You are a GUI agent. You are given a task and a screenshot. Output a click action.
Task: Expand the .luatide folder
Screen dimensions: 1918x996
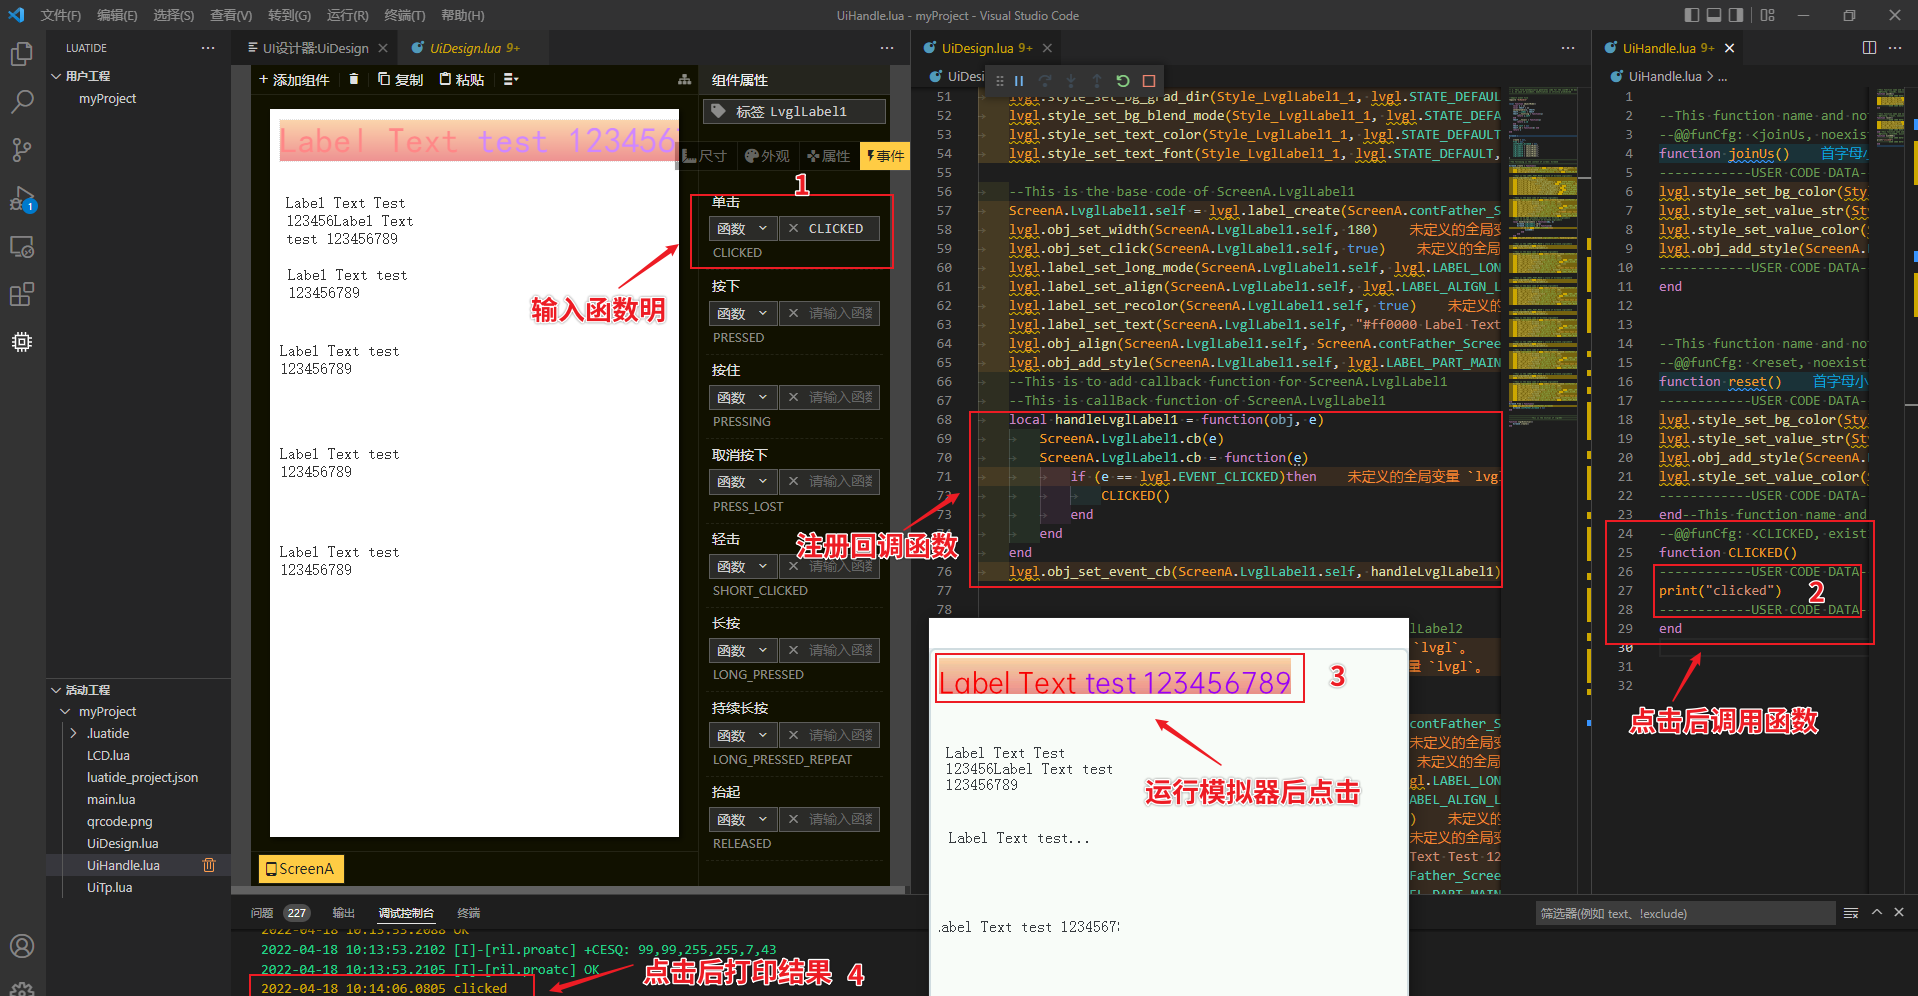pyautogui.click(x=74, y=733)
